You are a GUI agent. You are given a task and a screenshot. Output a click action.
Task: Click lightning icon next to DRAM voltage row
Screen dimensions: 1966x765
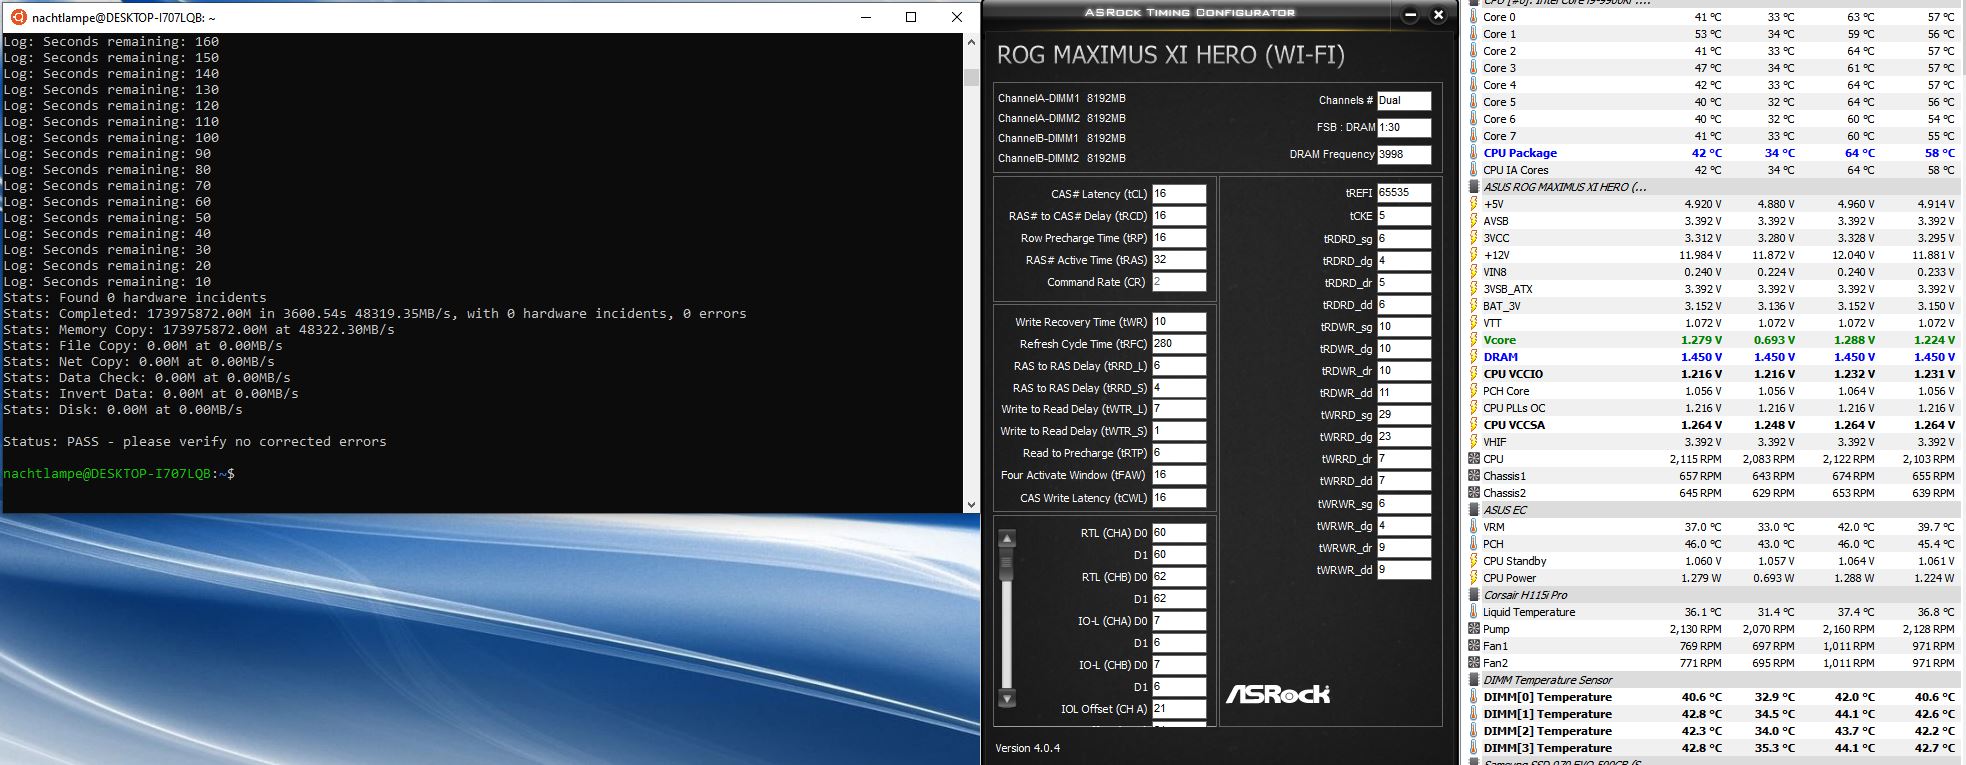tap(1473, 357)
